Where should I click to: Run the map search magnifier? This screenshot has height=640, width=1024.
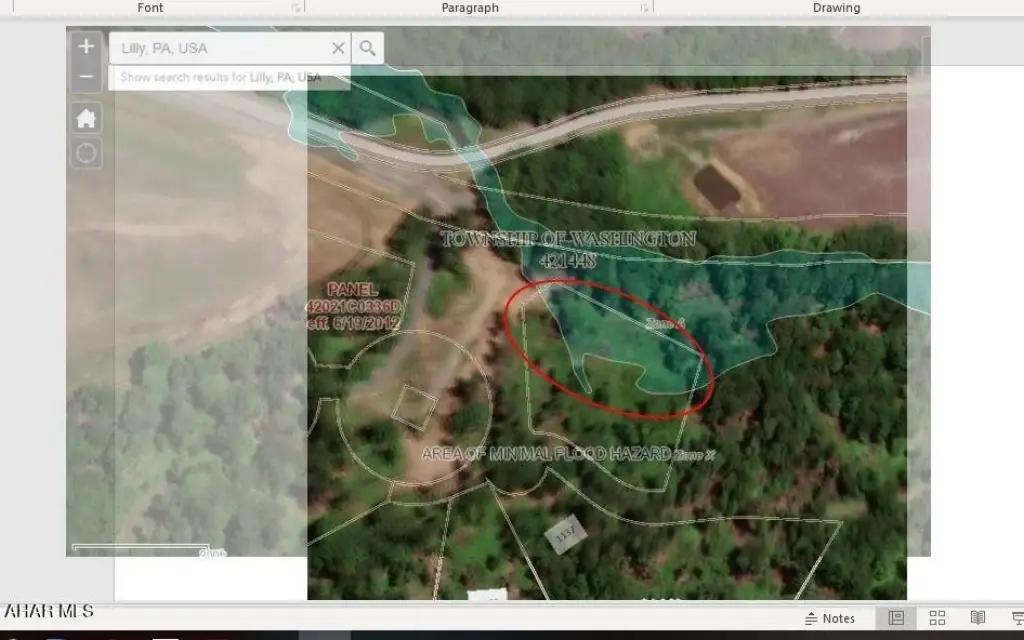point(368,48)
